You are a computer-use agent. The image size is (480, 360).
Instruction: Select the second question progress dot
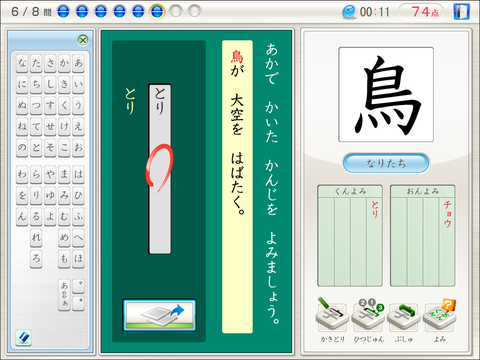82,12
